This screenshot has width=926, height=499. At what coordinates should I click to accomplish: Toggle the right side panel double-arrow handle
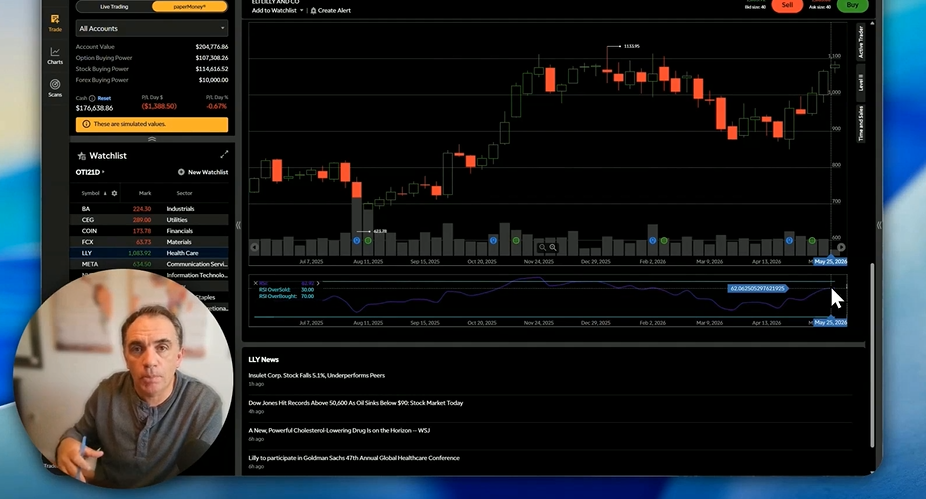click(879, 225)
